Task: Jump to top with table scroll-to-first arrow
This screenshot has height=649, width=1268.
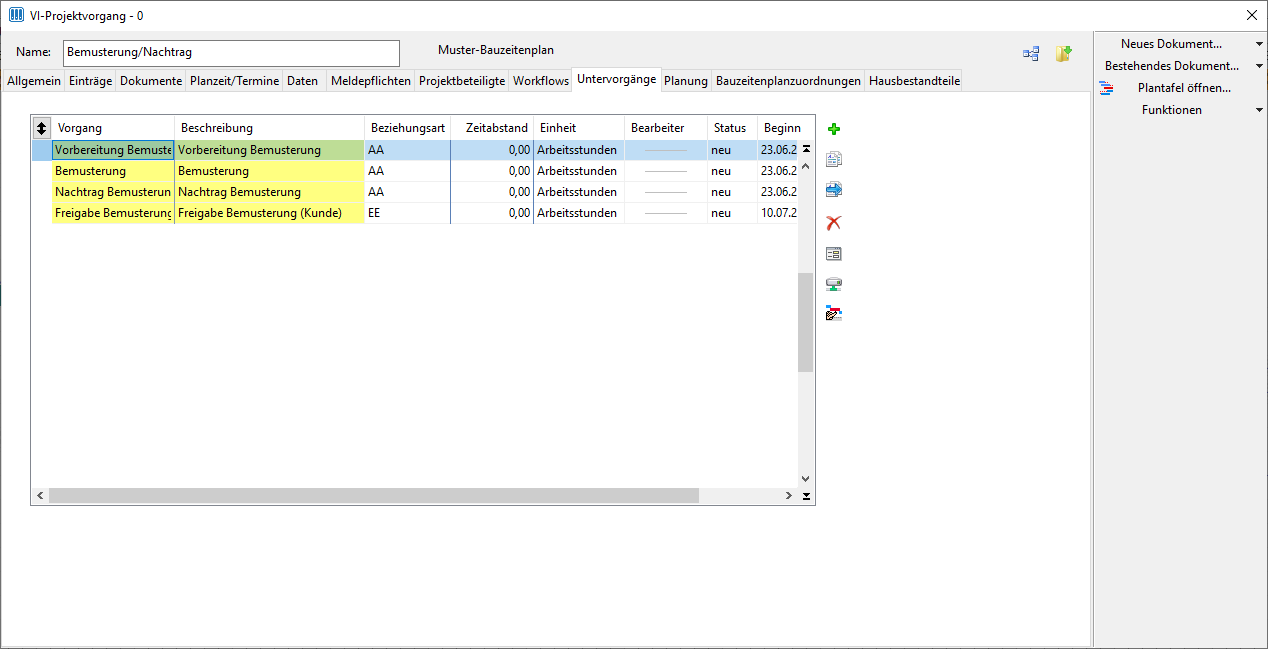Action: click(x=806, y=149)
